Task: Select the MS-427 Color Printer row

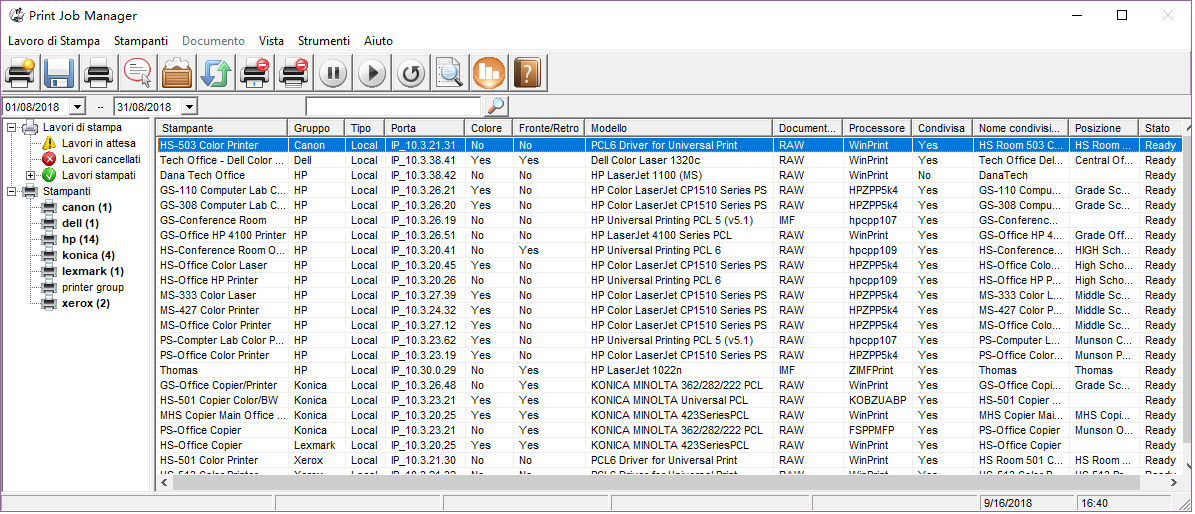Action: click(x=668, y=310)
